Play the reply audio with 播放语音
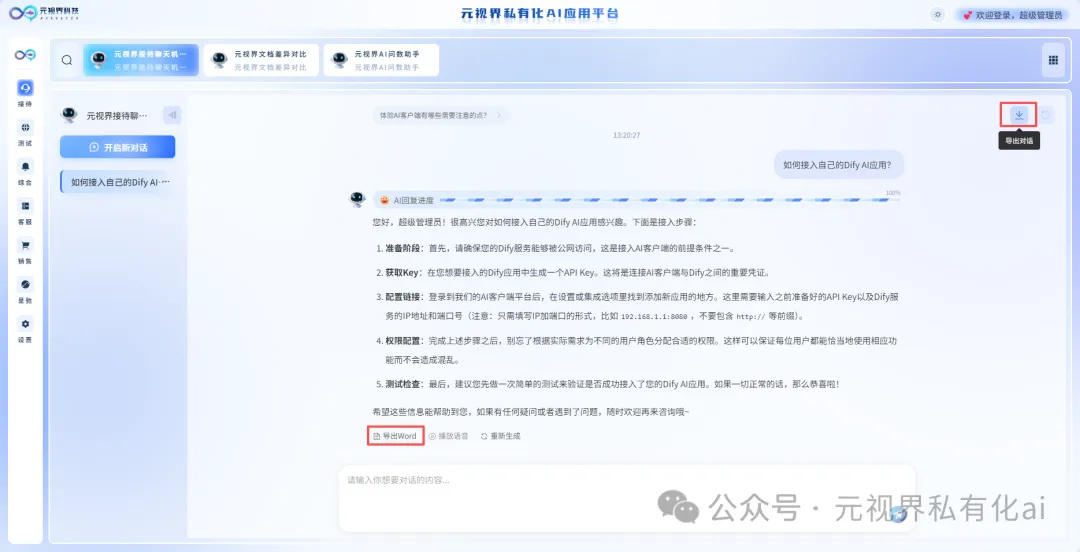Screen dimensions: 1080x552 coord(448,436)
